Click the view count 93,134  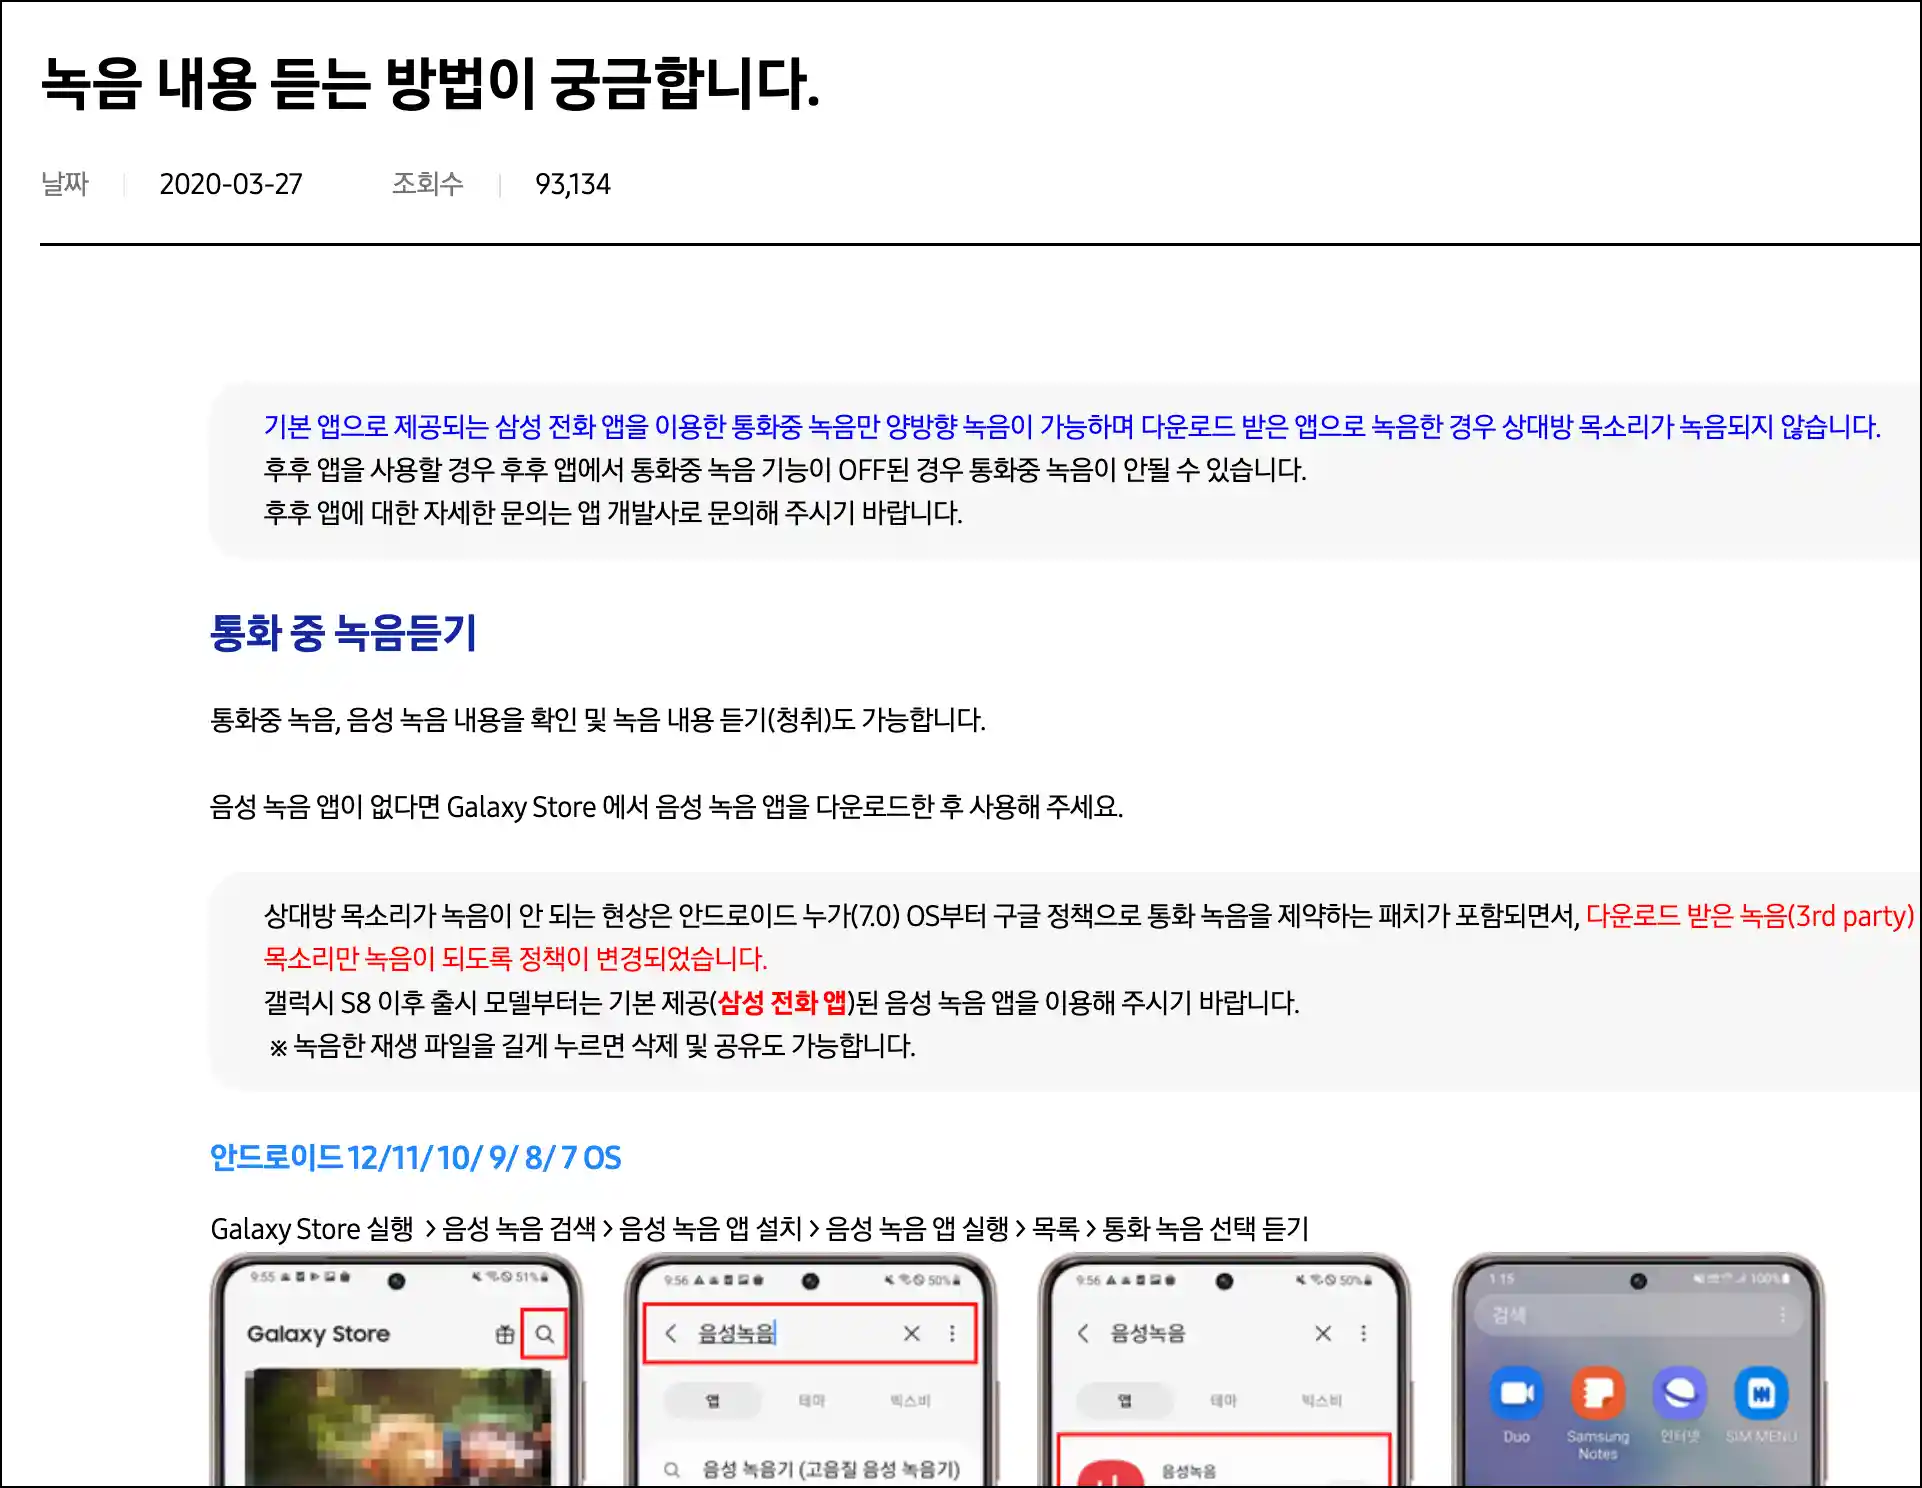572,184
